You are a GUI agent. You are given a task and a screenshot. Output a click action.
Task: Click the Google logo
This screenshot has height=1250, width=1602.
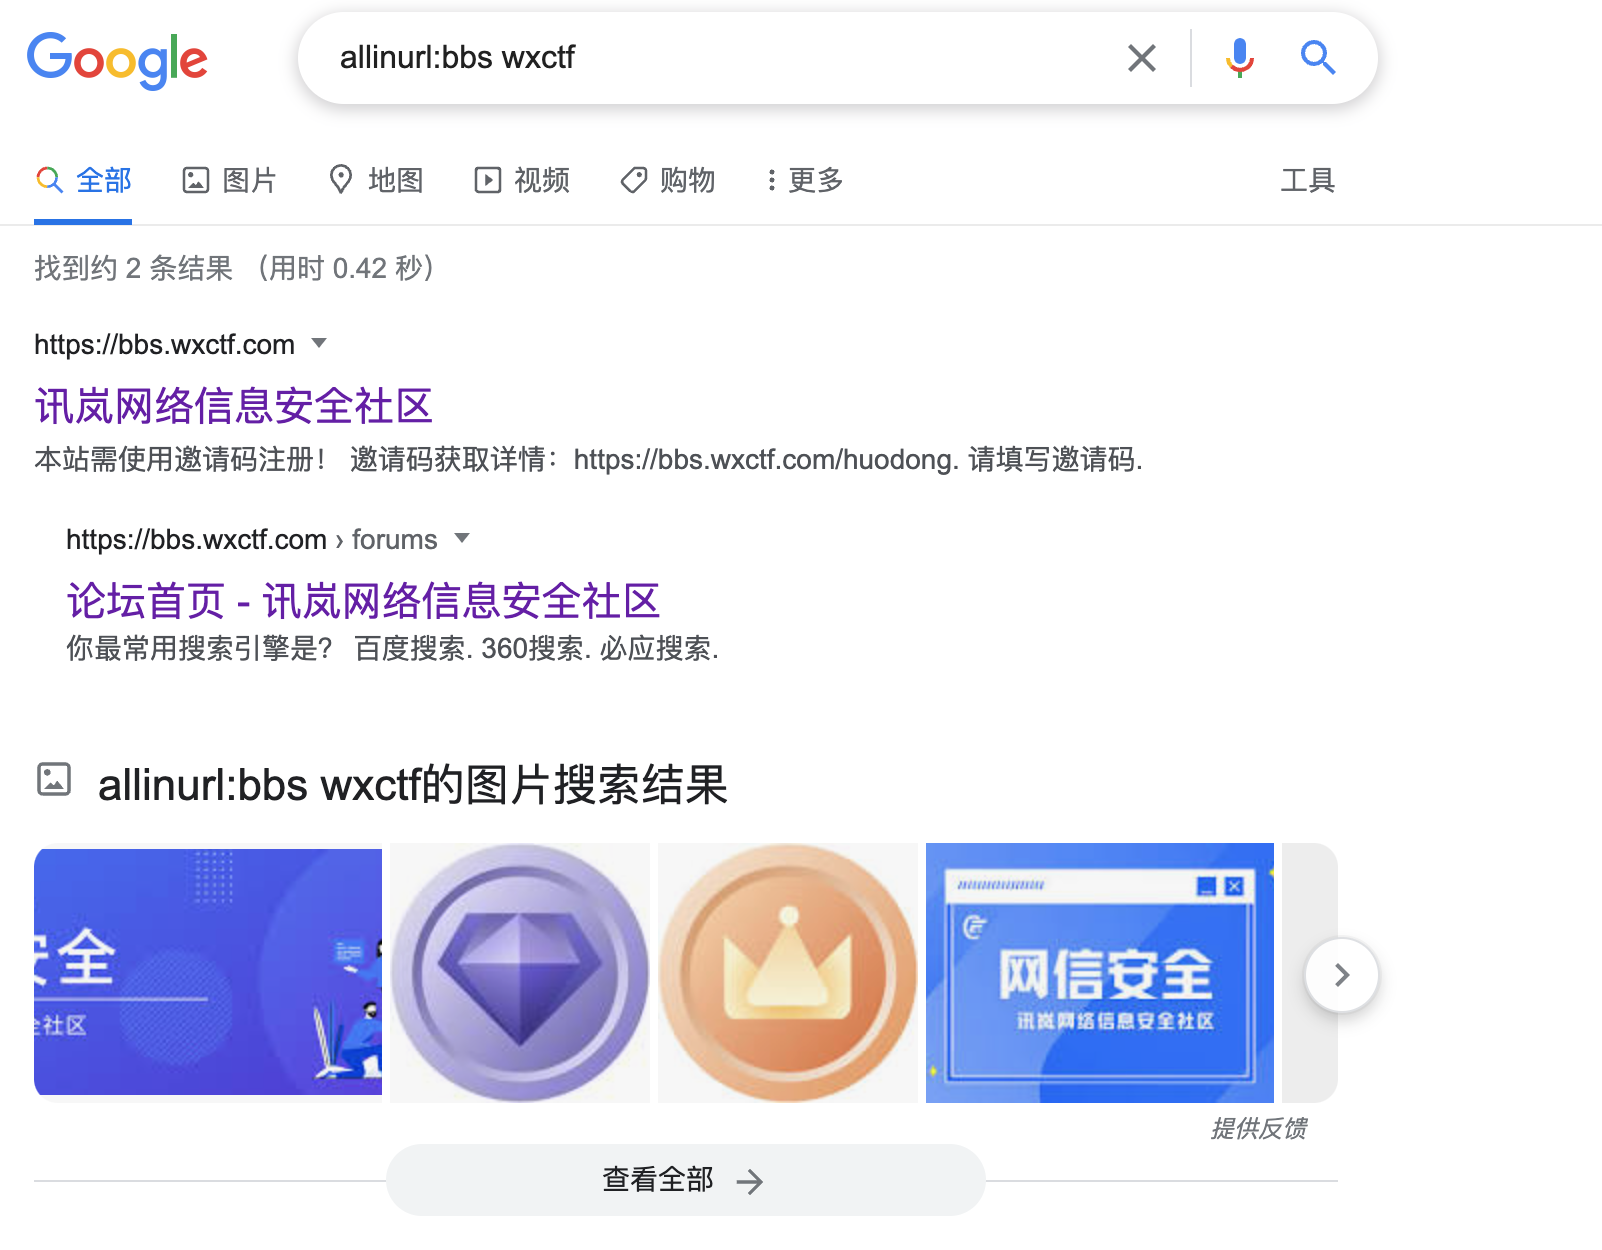coord(117,60)
